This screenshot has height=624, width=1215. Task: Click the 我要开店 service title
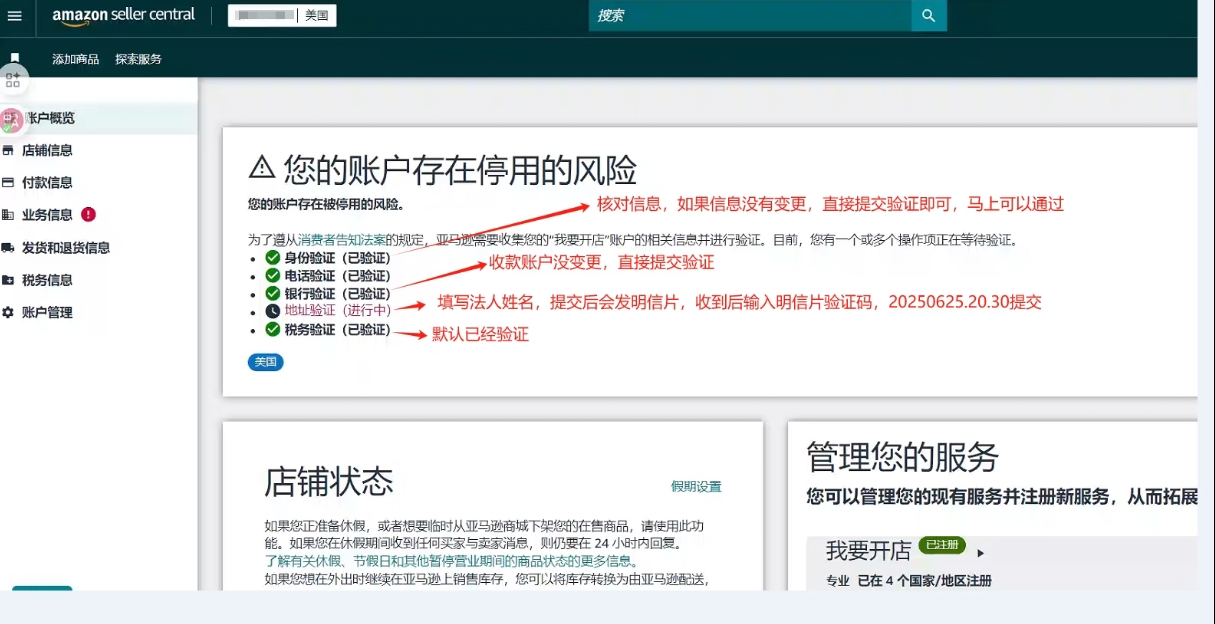[869, 551]
